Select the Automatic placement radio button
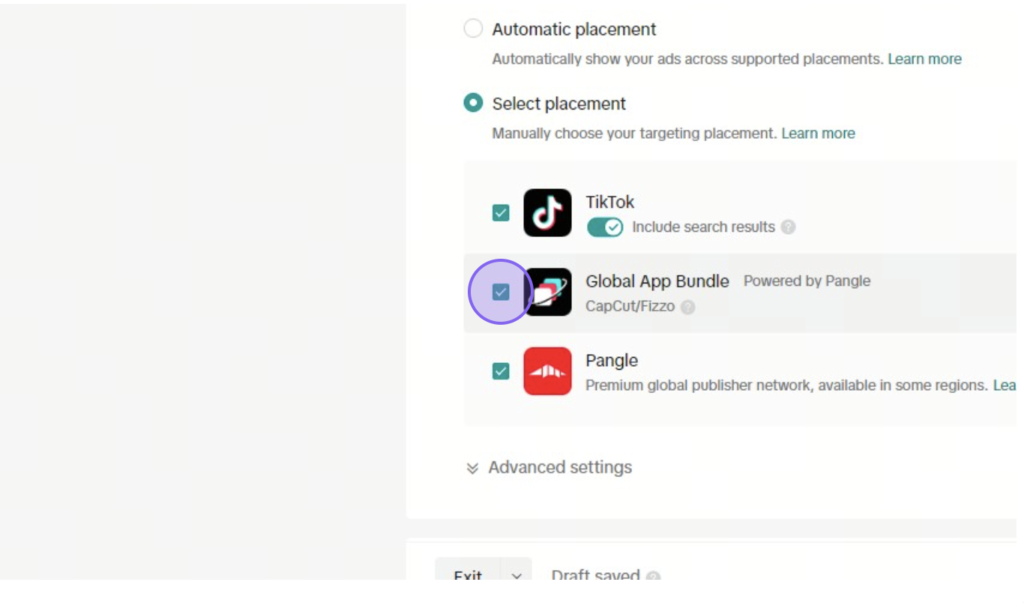 click(473, 29)
